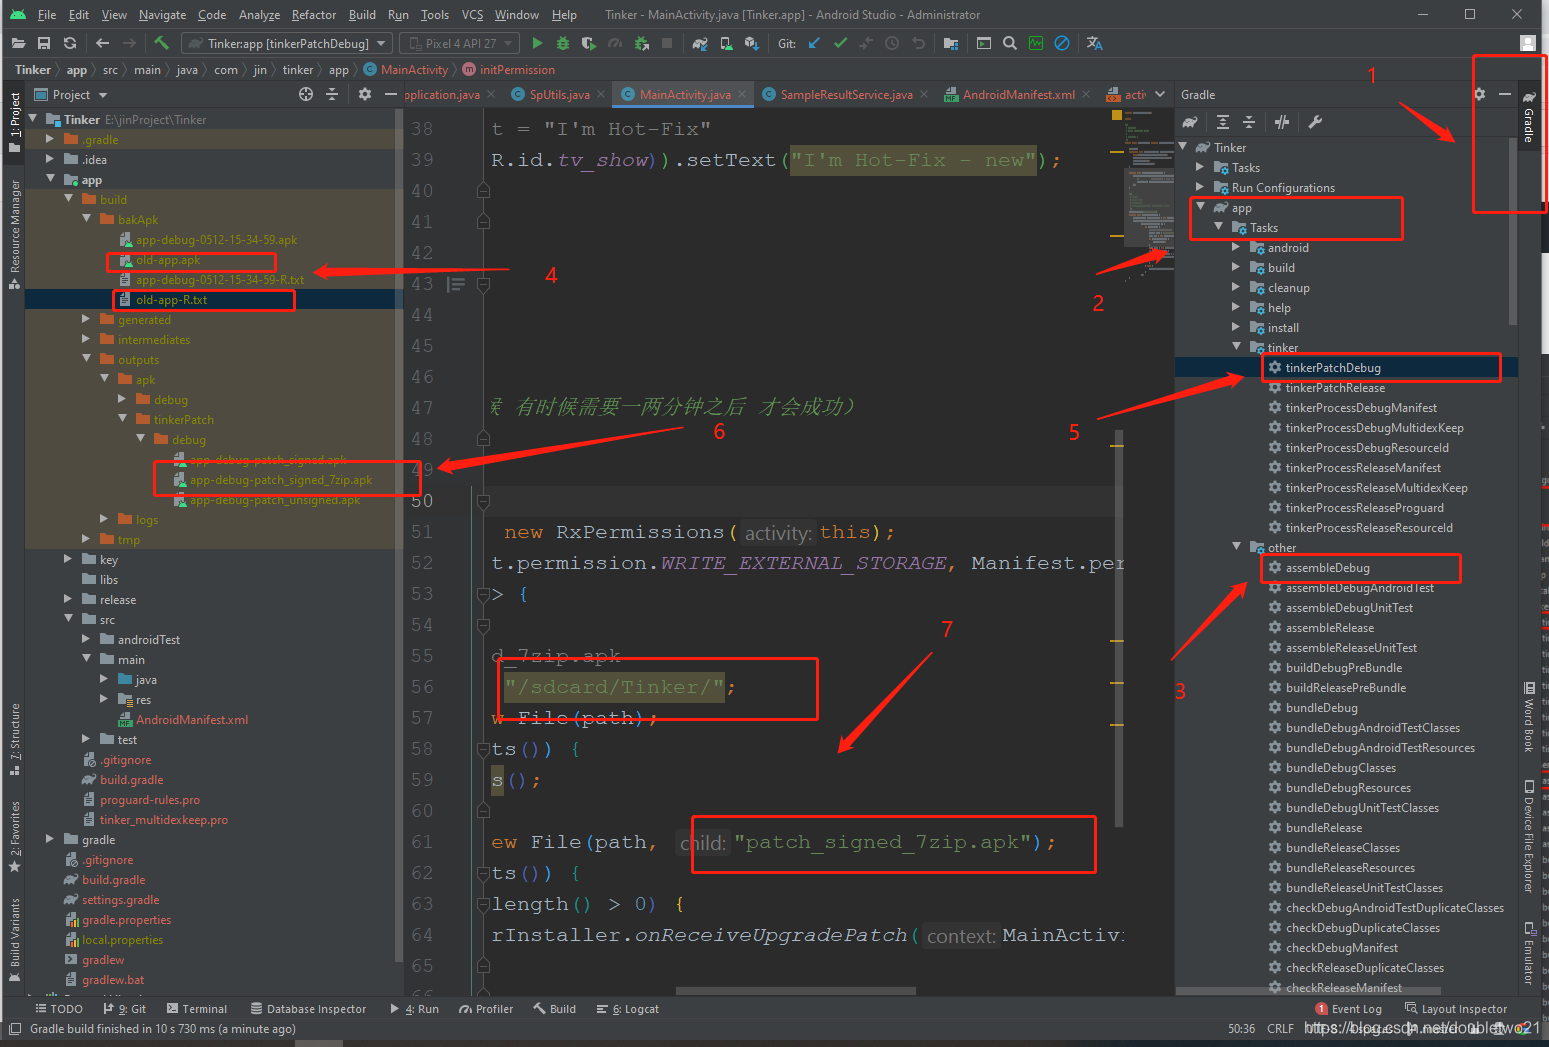
Task: Run the app with the green play icon
Action: 537,43
